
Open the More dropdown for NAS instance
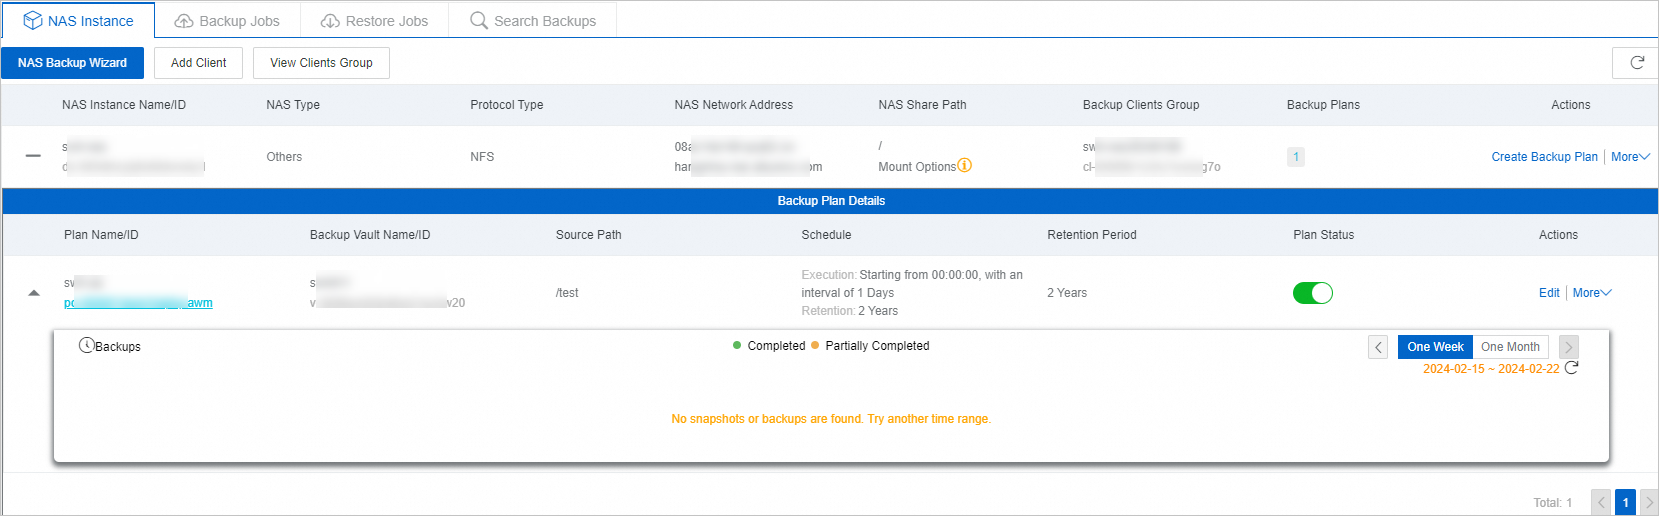click(x=1630, y=157)
